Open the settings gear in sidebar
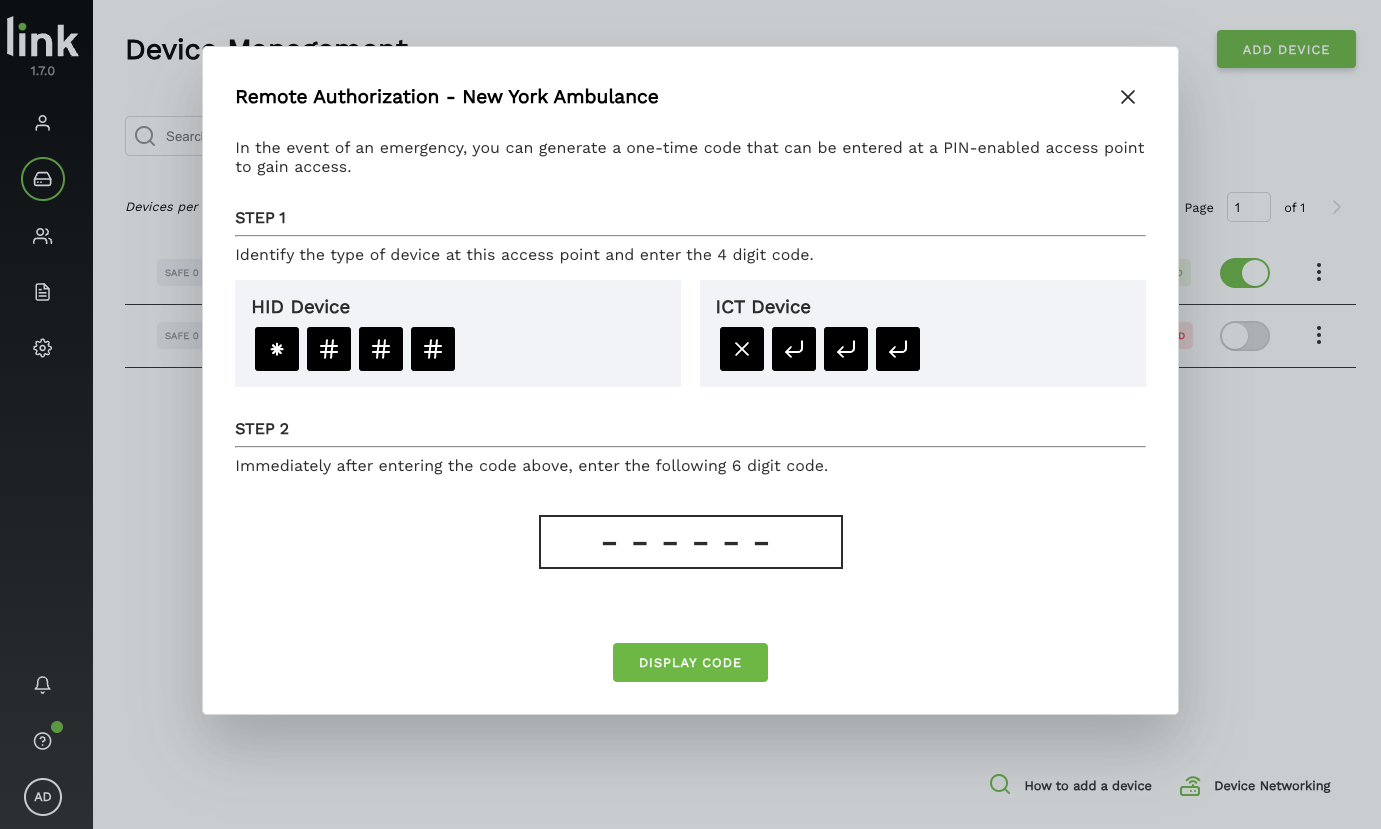This screenshot has width=1381, height=829. (42, 348)
